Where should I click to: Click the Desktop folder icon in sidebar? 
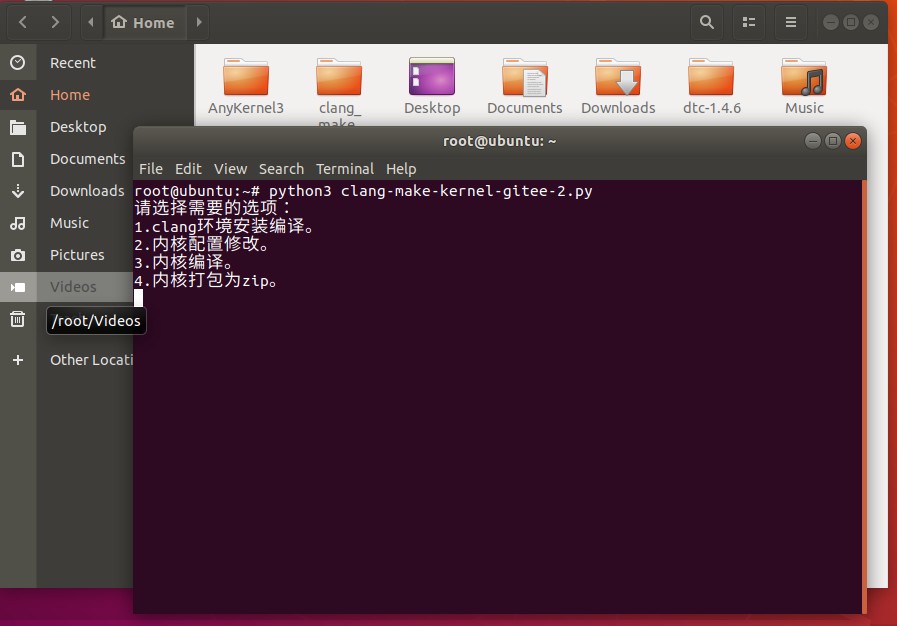coord(18,127)
